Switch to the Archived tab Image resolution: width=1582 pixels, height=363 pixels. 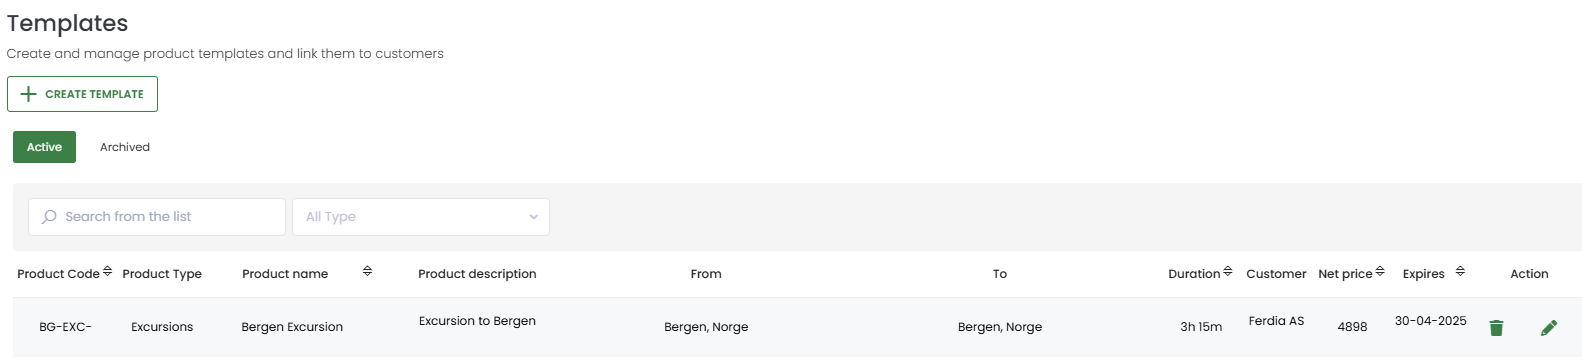pyautogui.click(x=125, y=147)
